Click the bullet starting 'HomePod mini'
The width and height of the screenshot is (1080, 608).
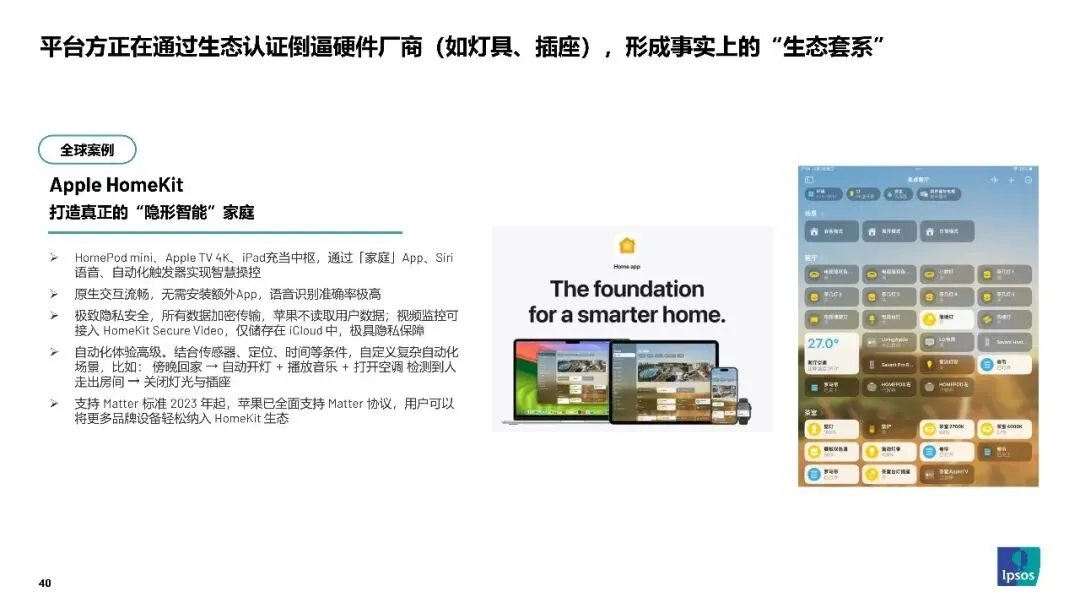coord(264,265)
